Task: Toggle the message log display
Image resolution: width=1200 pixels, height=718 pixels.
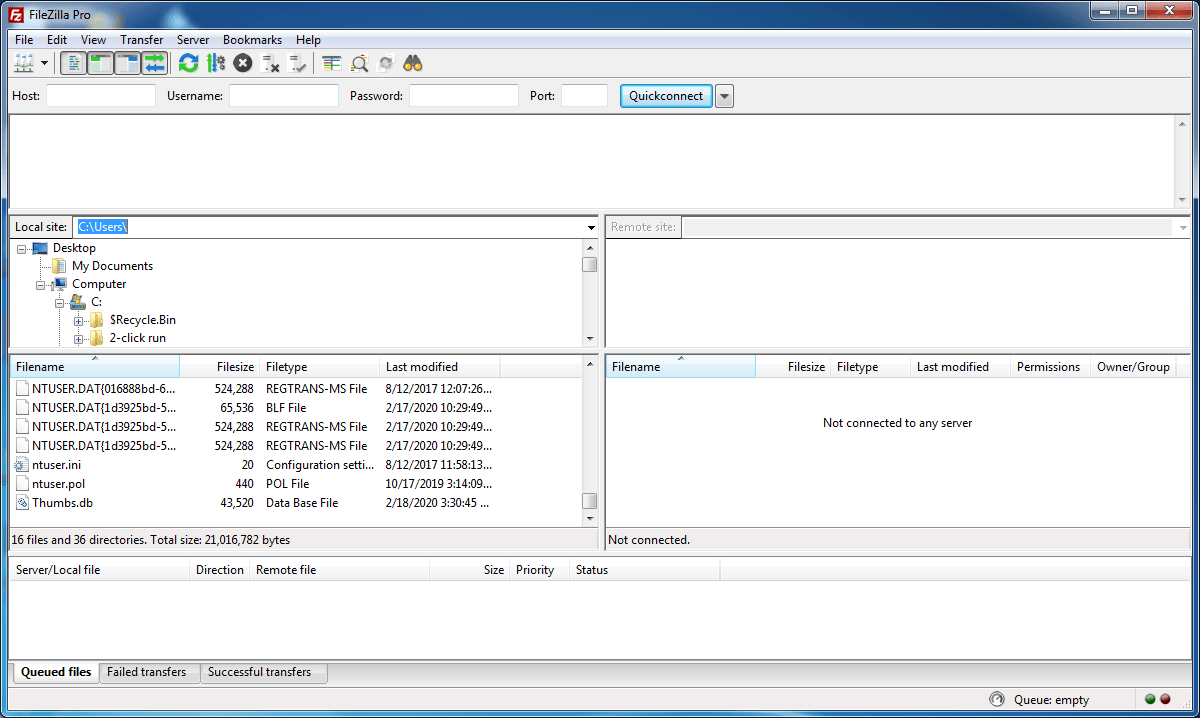Action: [x=73, y=64]
